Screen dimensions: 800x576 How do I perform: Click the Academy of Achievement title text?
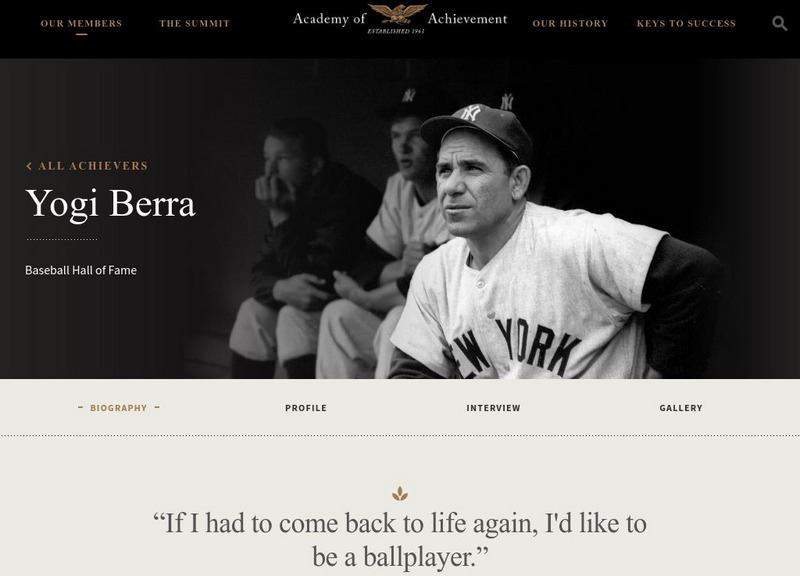(x=400, y=19)
